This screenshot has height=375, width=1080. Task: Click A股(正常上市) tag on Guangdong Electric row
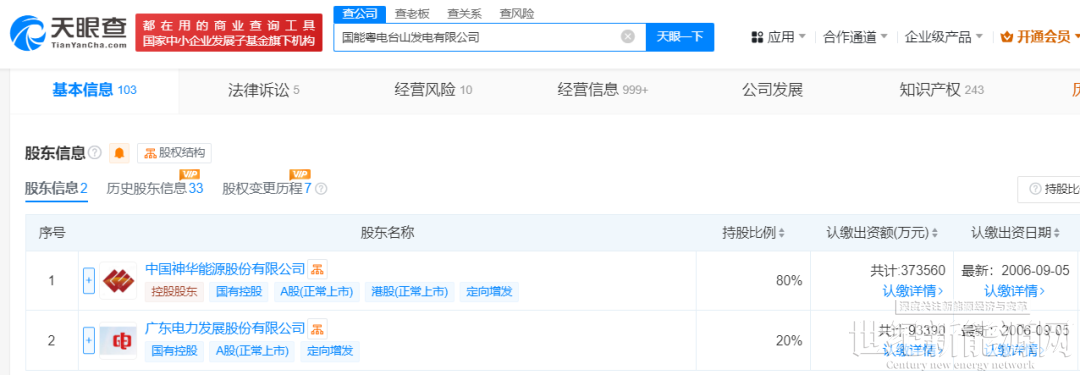click(x=252, y=351)
